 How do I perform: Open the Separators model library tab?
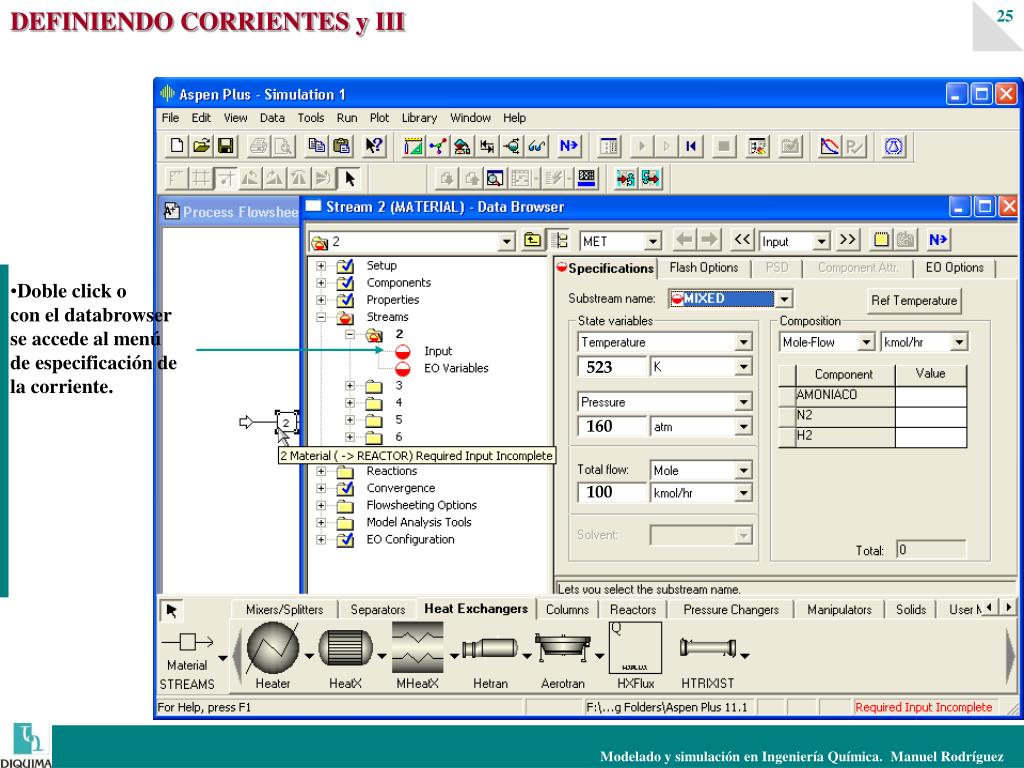377,609
